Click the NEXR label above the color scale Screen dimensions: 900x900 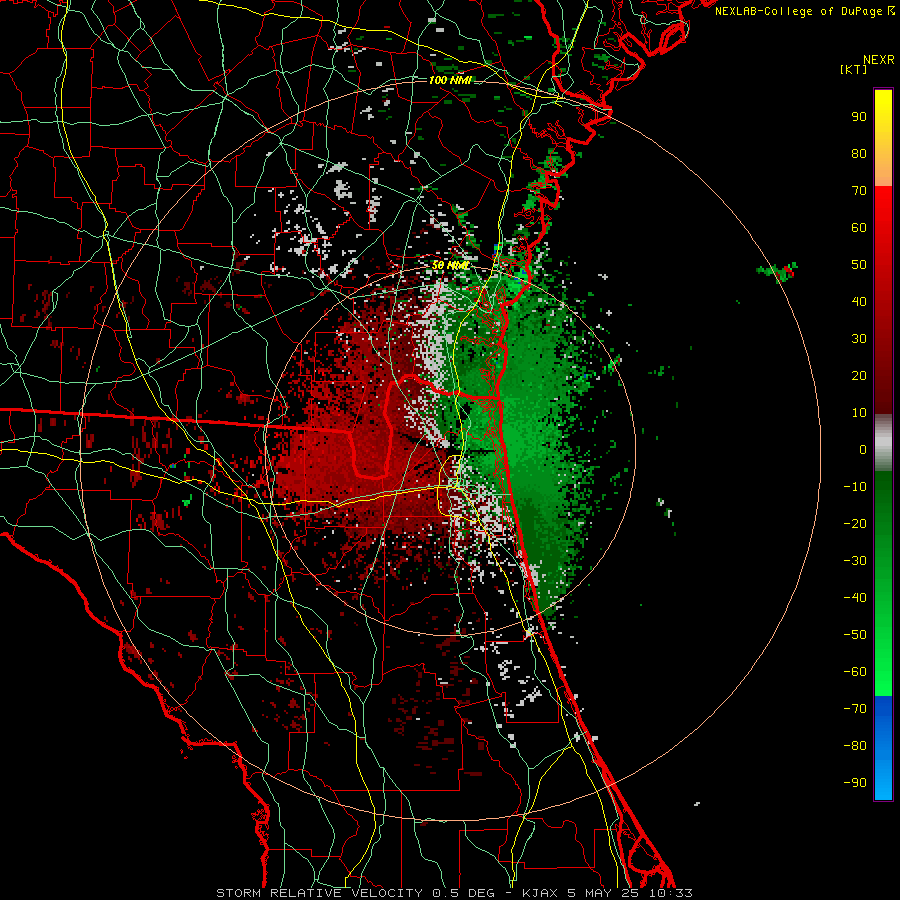coord(879,60)
